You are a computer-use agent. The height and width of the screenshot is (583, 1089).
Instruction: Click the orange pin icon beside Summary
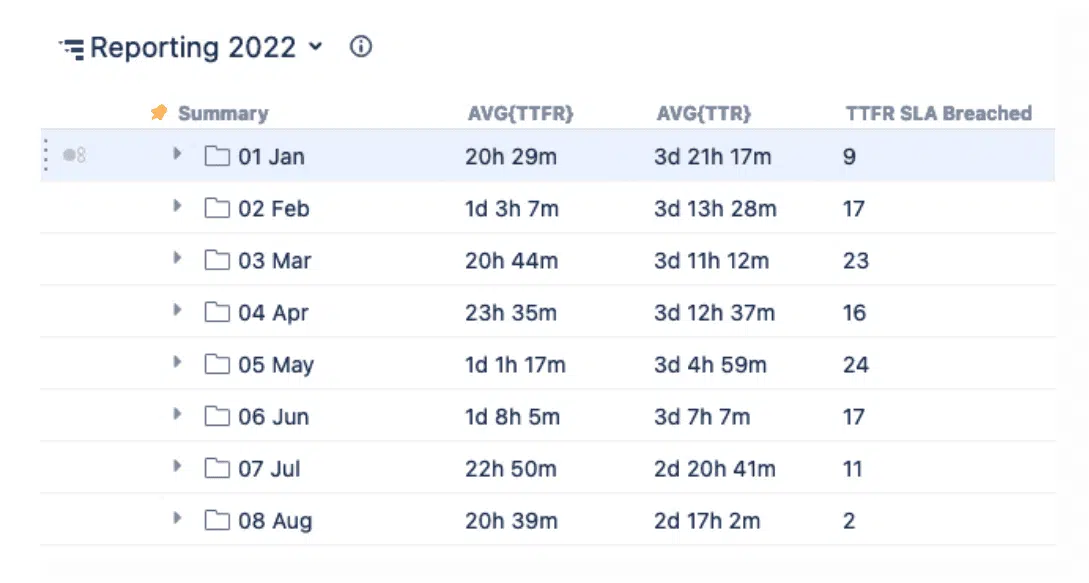[159, 112]
